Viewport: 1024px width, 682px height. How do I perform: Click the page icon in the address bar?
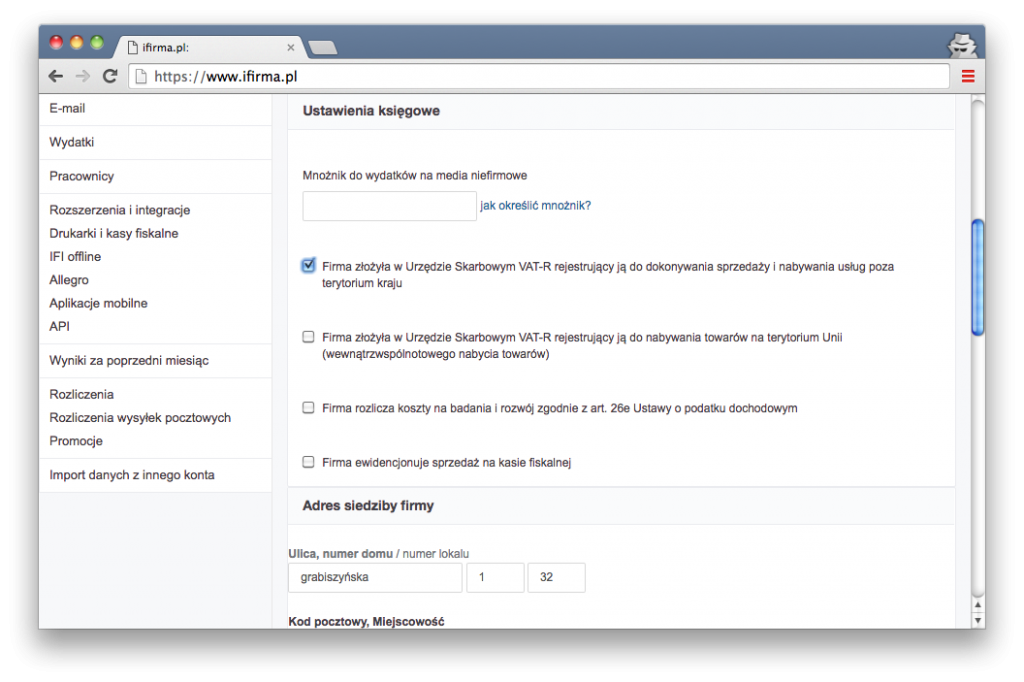[x=140, y=76]
